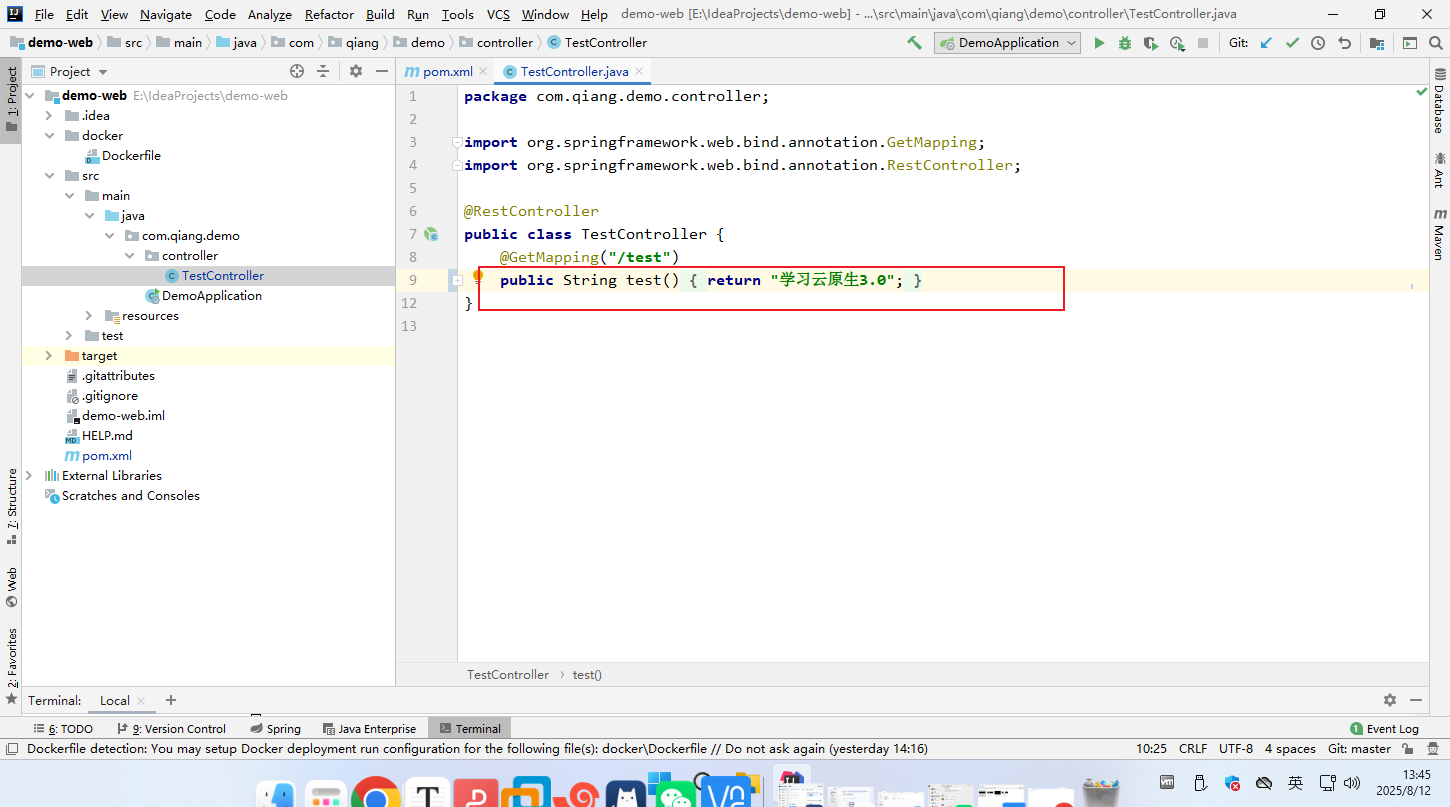Image resolution: width=1450 pixels, height=807 pixels.
Task: Click the test() breadcrumb below the editor
Action: pos(587,675)
